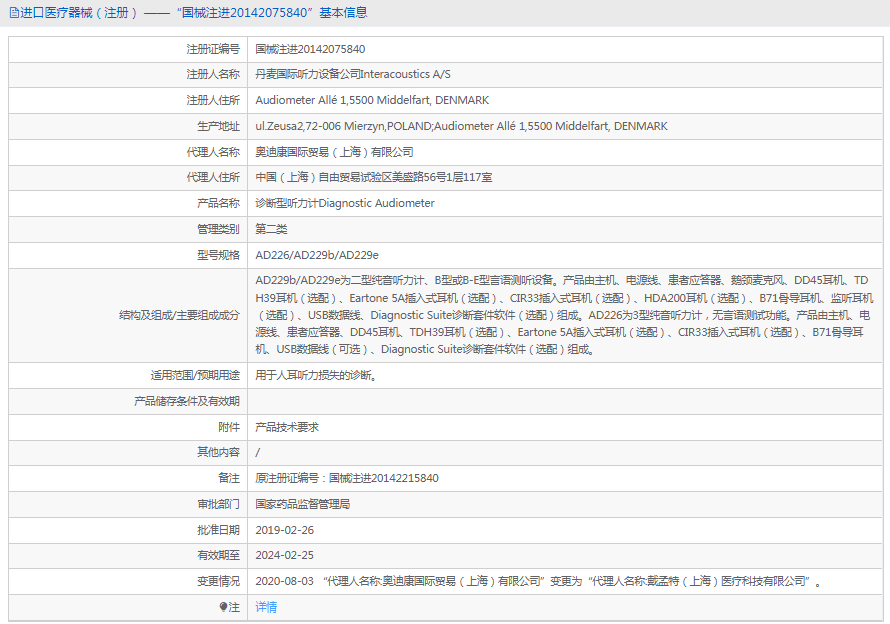Select agent name 奥迪康国际贸易（上海）有限公司
Viewport: 890px width, 624px height.
pos(334,152)
